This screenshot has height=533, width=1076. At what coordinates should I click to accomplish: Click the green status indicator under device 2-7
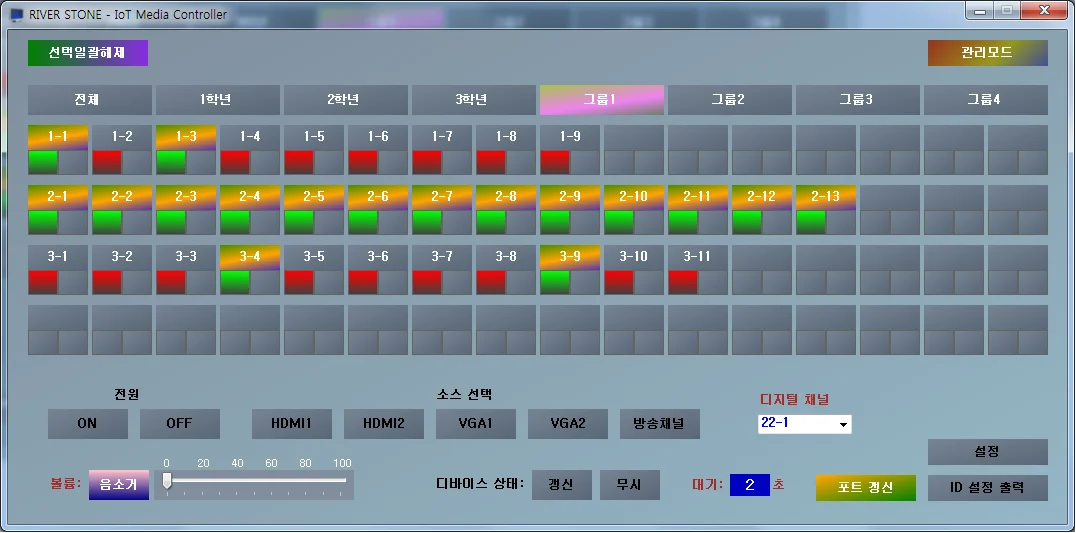click(x=427, y=222)
